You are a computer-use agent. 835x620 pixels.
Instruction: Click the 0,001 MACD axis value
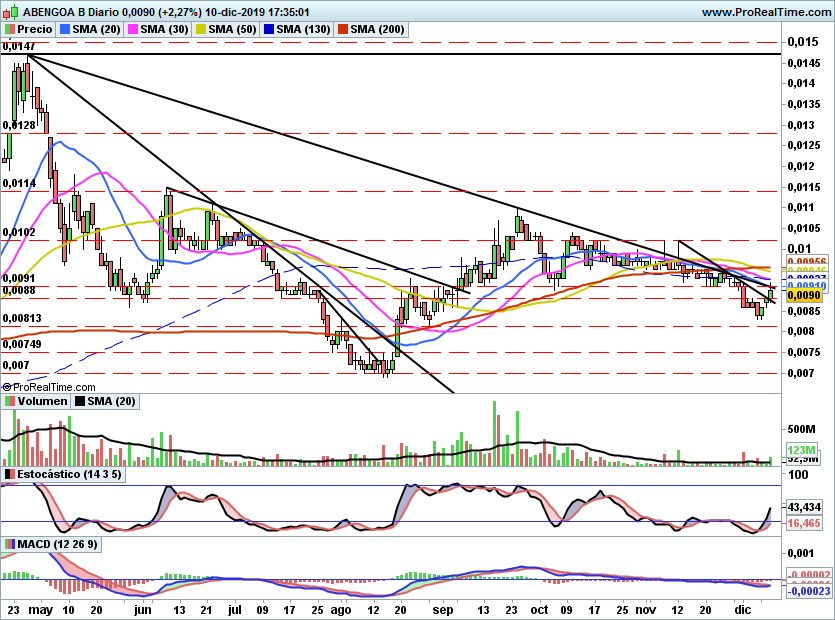coord(801,553)
